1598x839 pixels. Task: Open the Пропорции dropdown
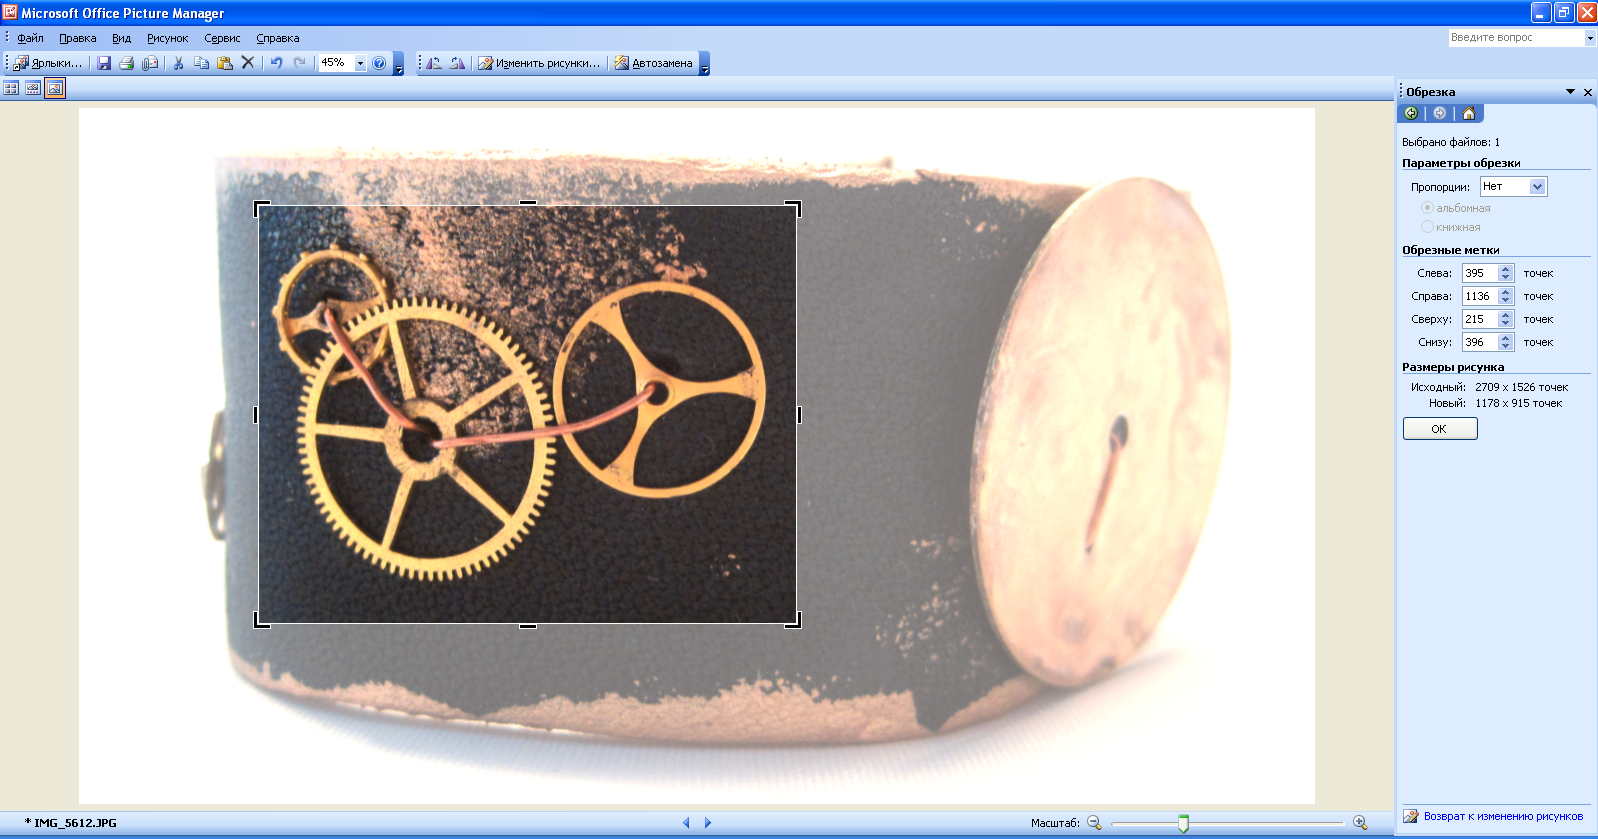click(1537, 187)
